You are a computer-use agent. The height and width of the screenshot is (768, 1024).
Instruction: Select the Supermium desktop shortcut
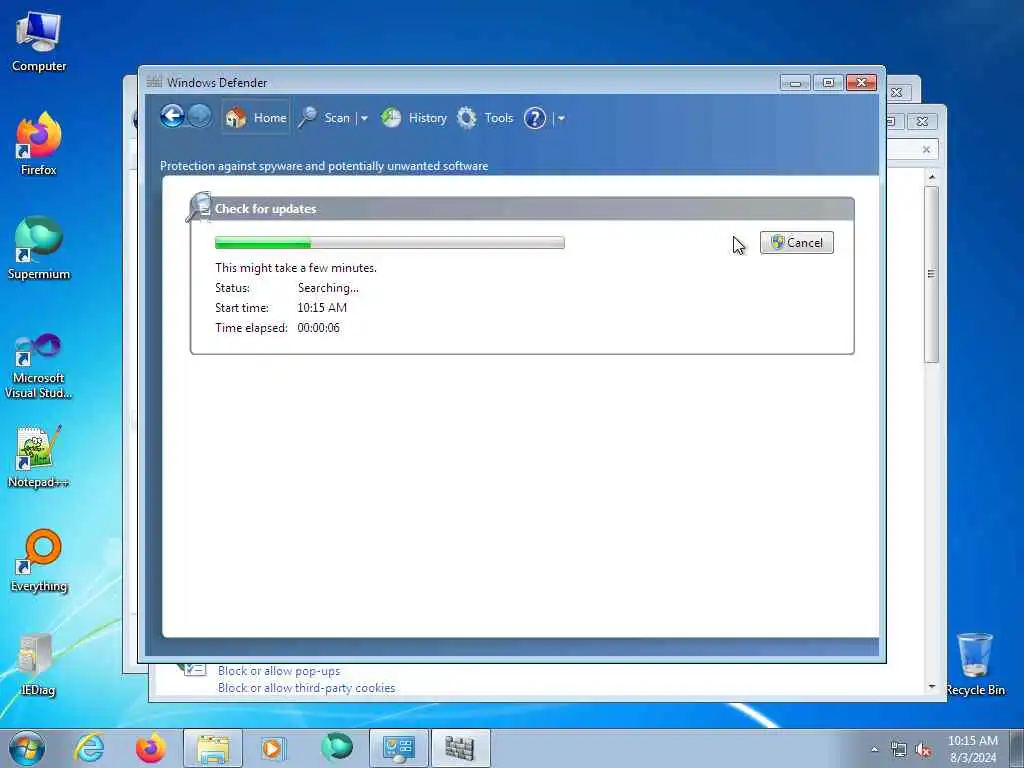tap(39, 248)
